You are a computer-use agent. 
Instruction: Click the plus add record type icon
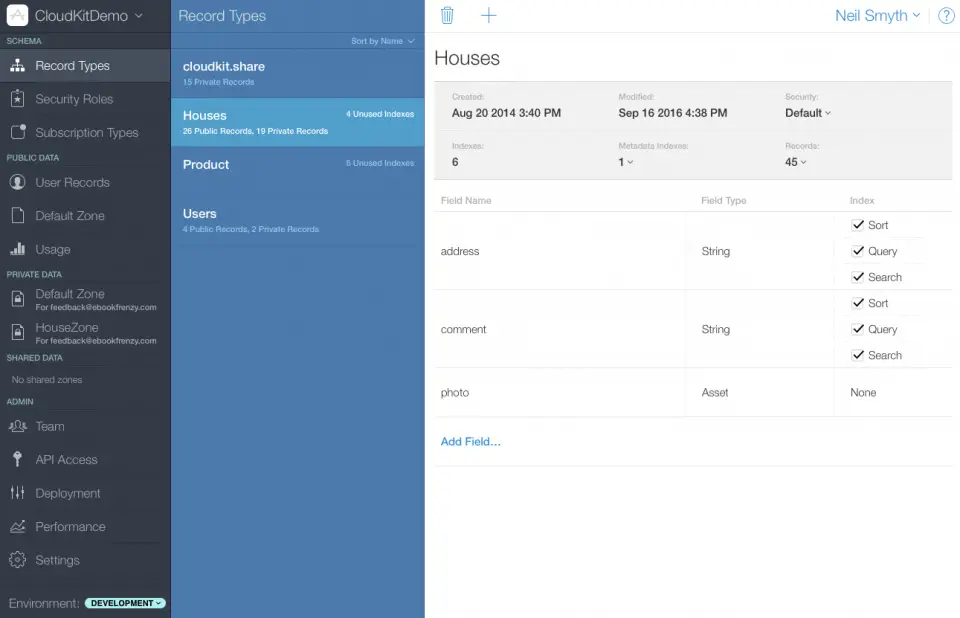coord(488,15)
